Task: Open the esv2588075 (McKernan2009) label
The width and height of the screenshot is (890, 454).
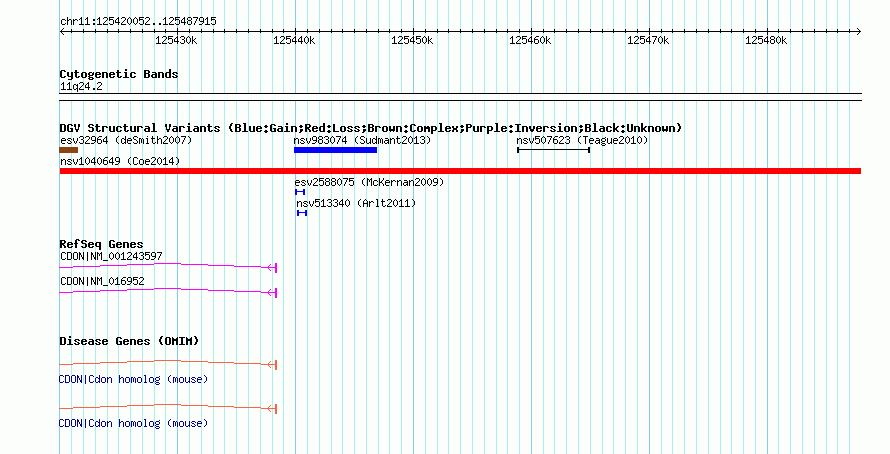Action: [370, 182]
